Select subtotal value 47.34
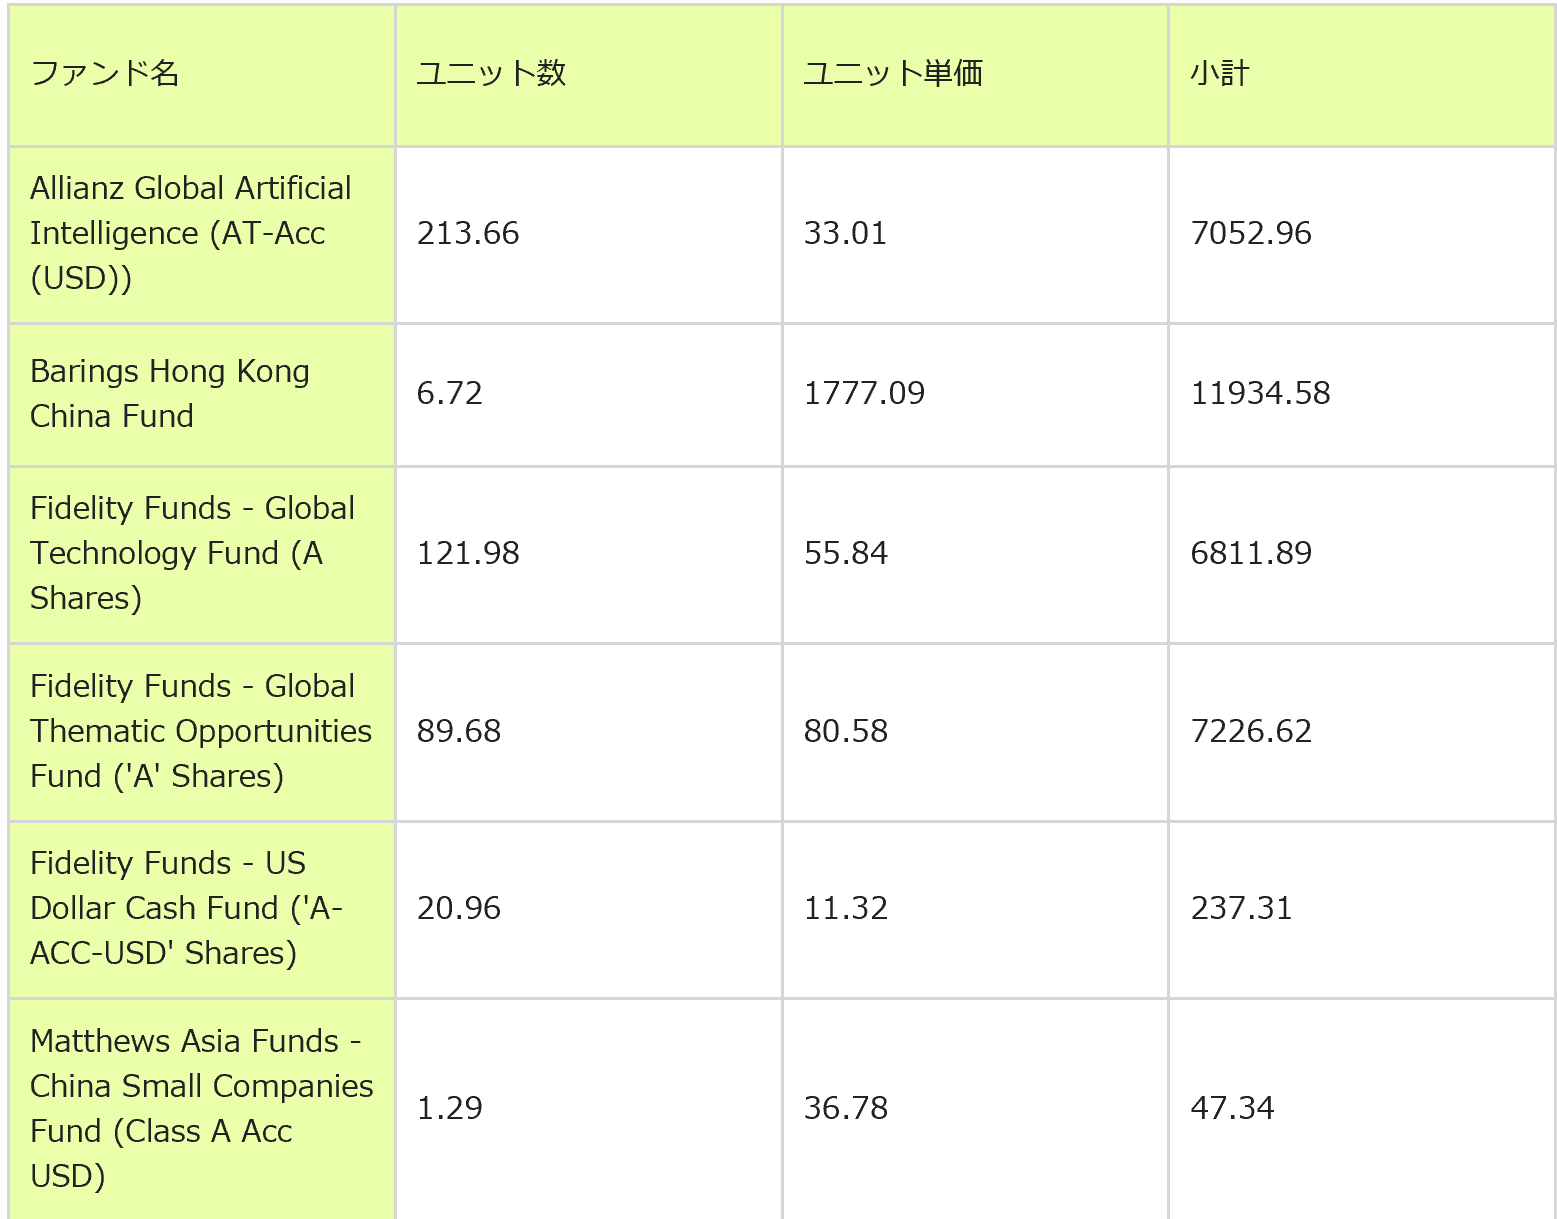 1232,1108
